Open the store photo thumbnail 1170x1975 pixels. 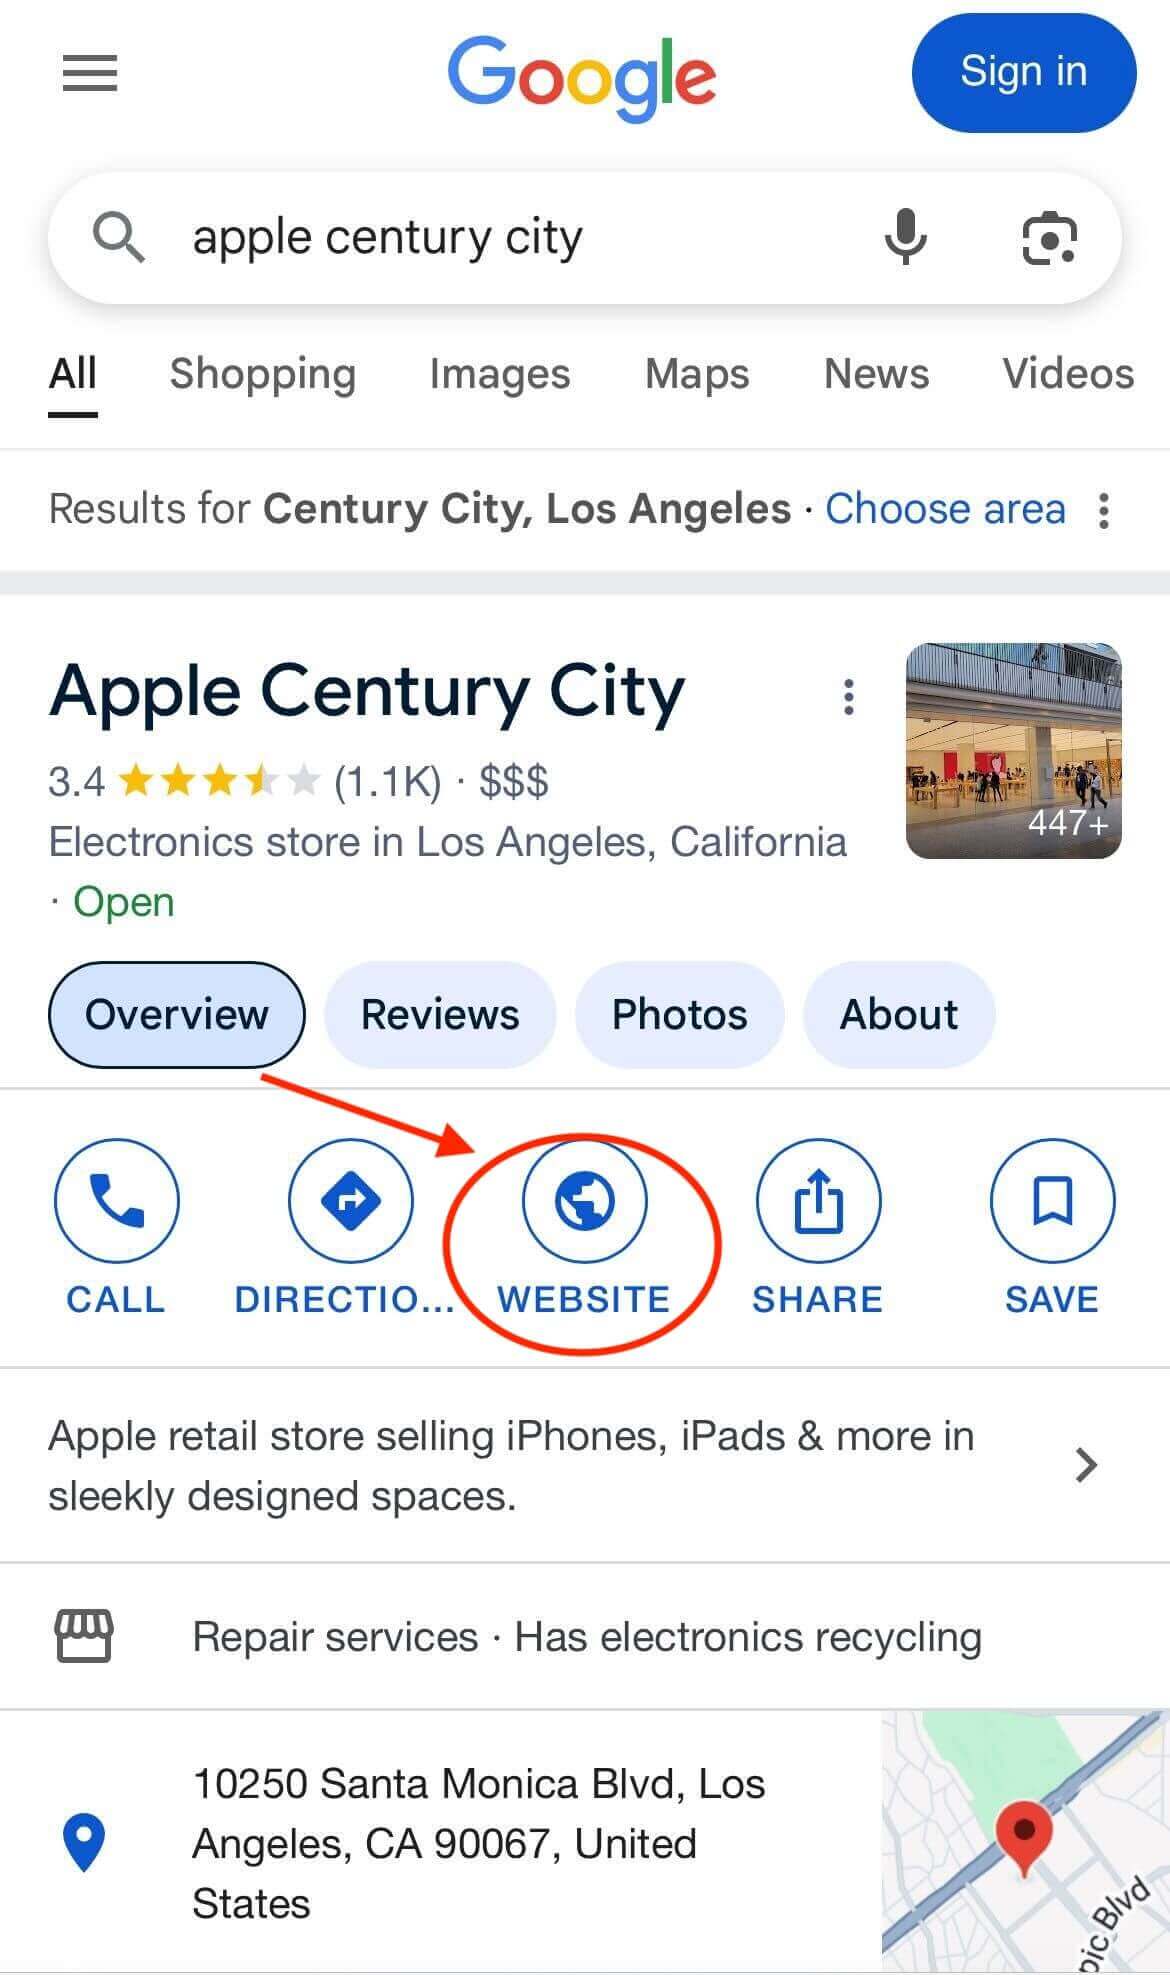point(1013,750)
